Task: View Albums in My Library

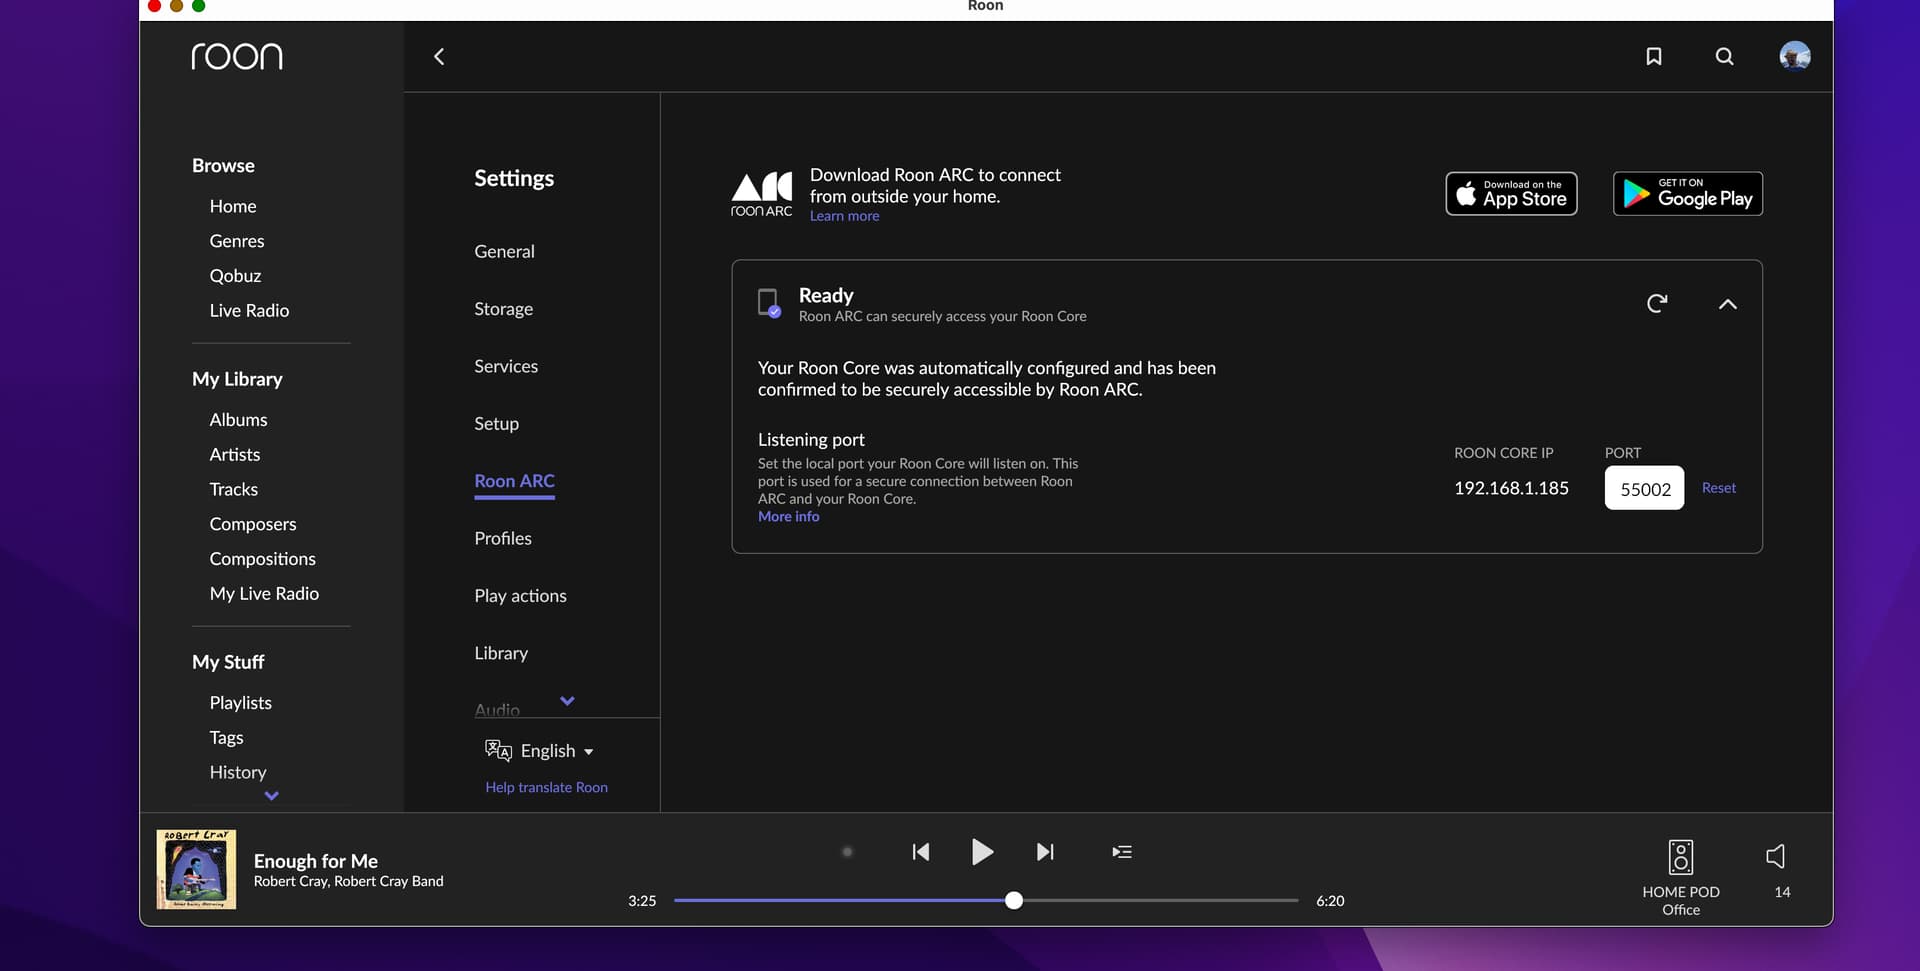Action: click(x=238, y=420)
